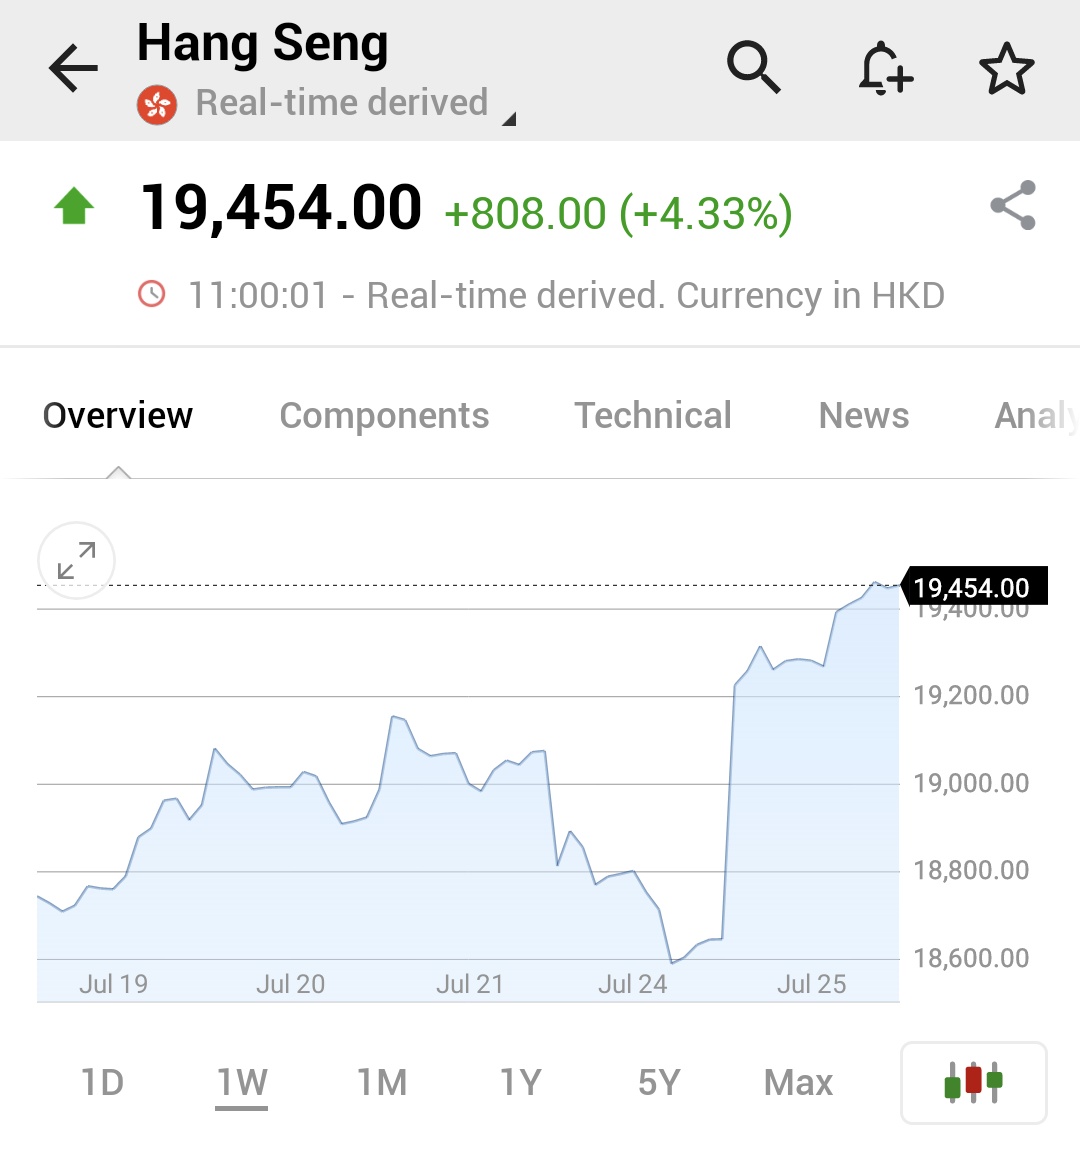The height and width of the screenshot is (1170, 1080).
Task: Tap the red clock icon
Action: [152, 294]
